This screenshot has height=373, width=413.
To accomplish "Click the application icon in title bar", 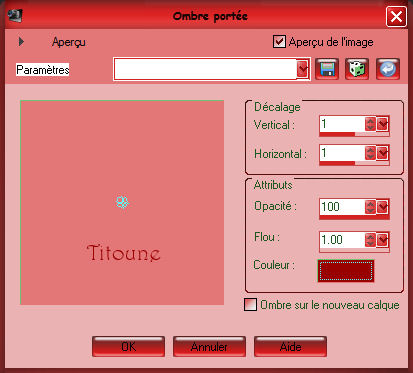I will click(15, 15).
